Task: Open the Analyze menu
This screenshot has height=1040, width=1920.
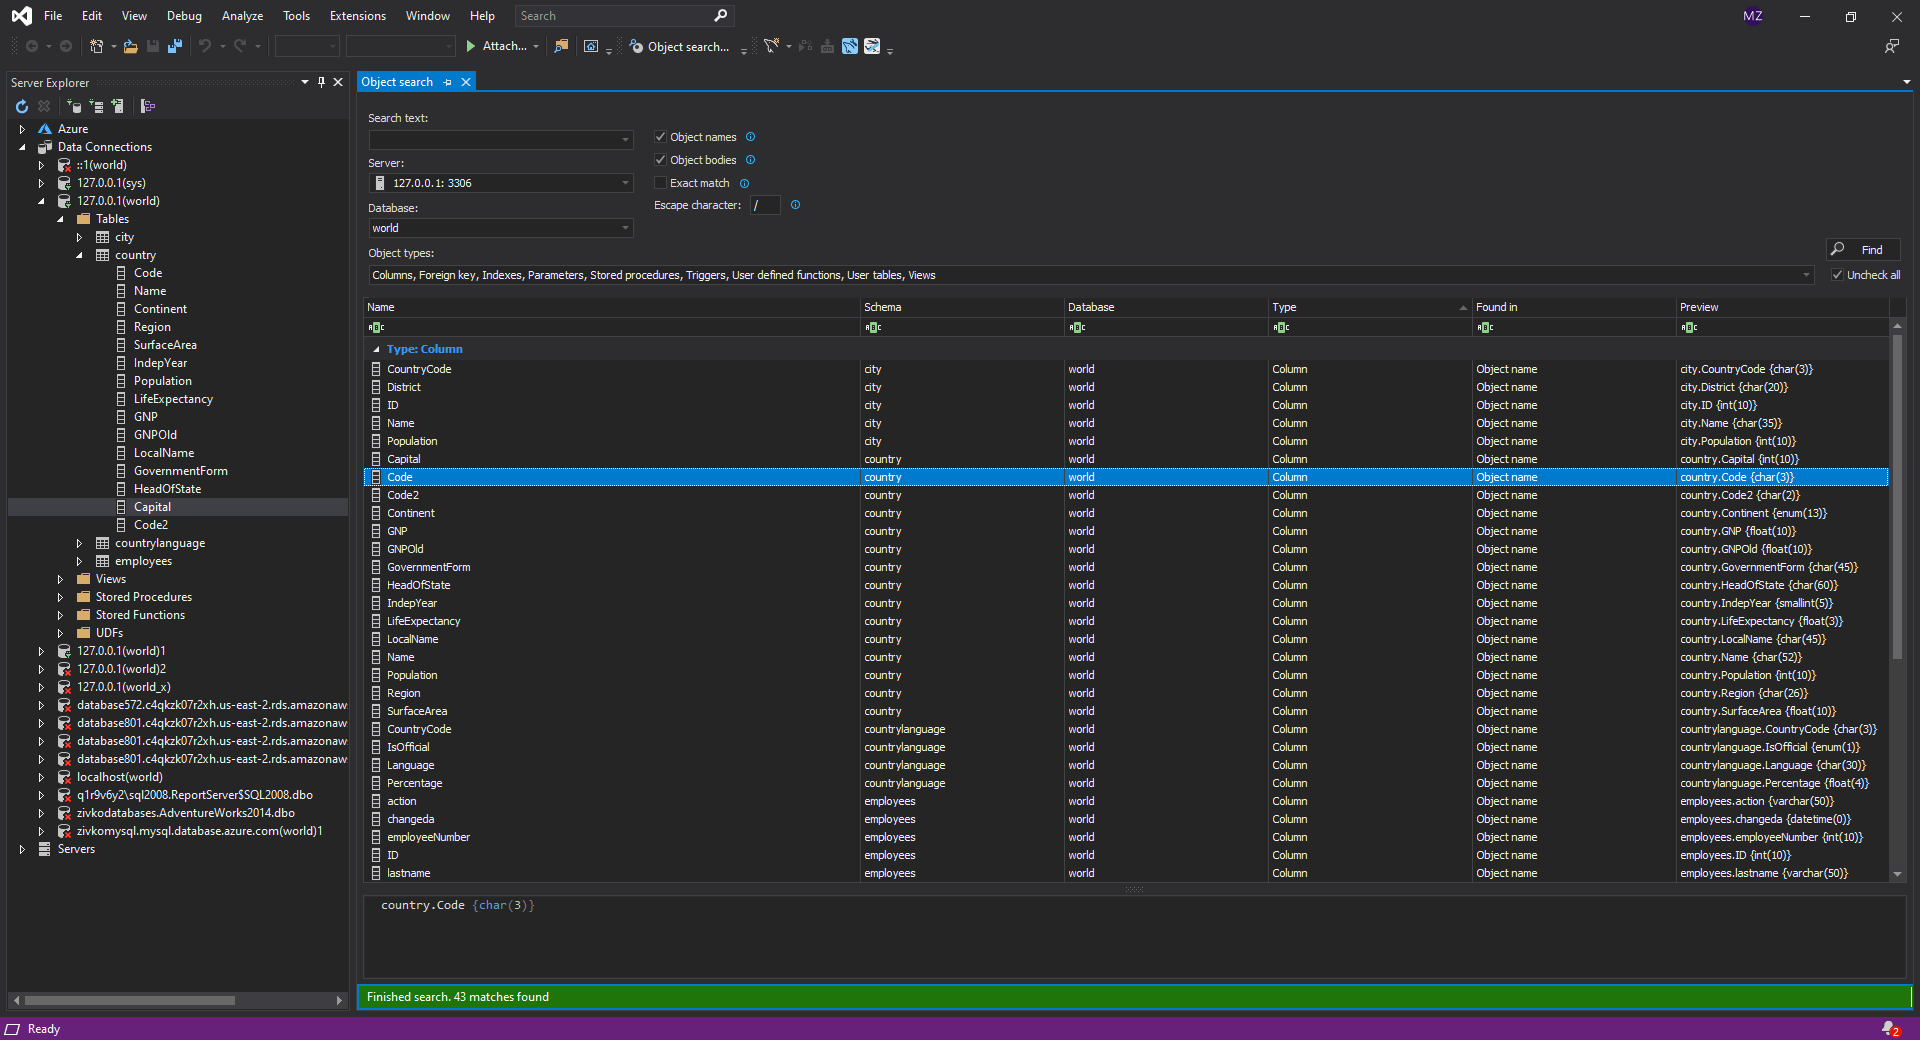Action: pyautogui.click(x=242, y=15)
